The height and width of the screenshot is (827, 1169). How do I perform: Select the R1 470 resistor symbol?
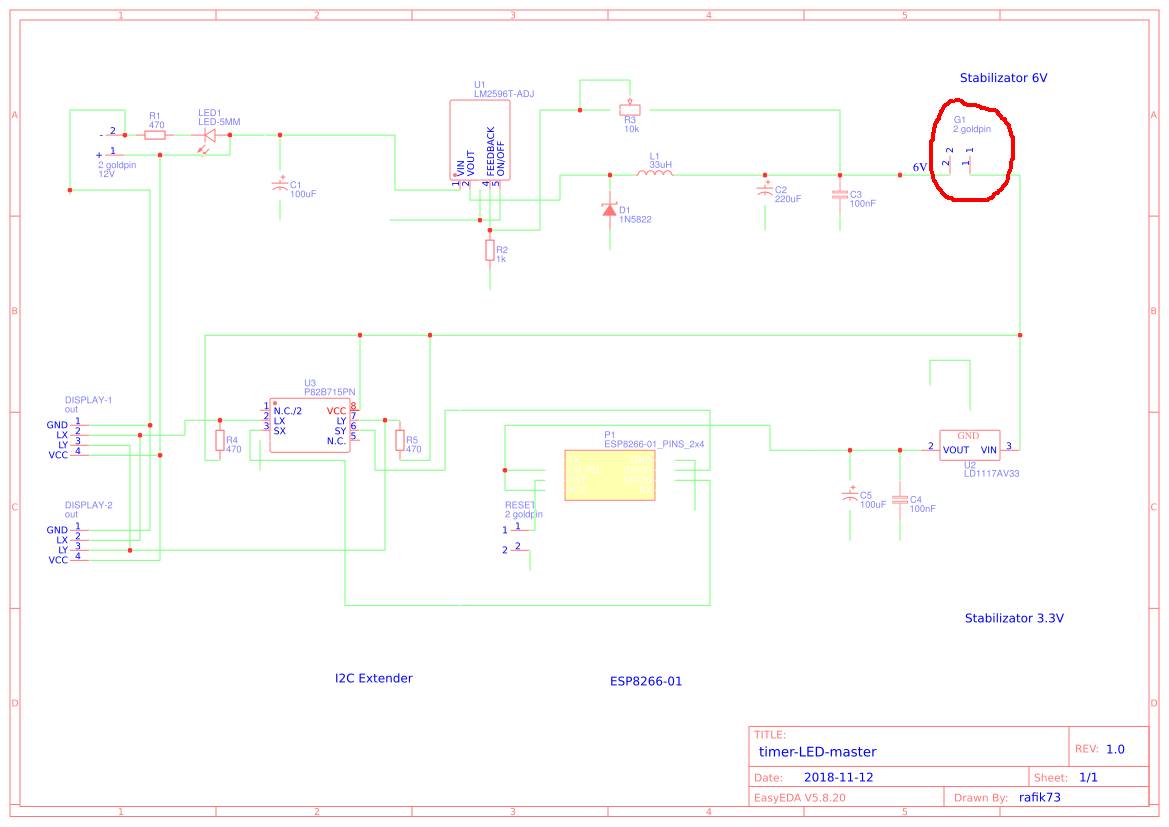(155, 134)
